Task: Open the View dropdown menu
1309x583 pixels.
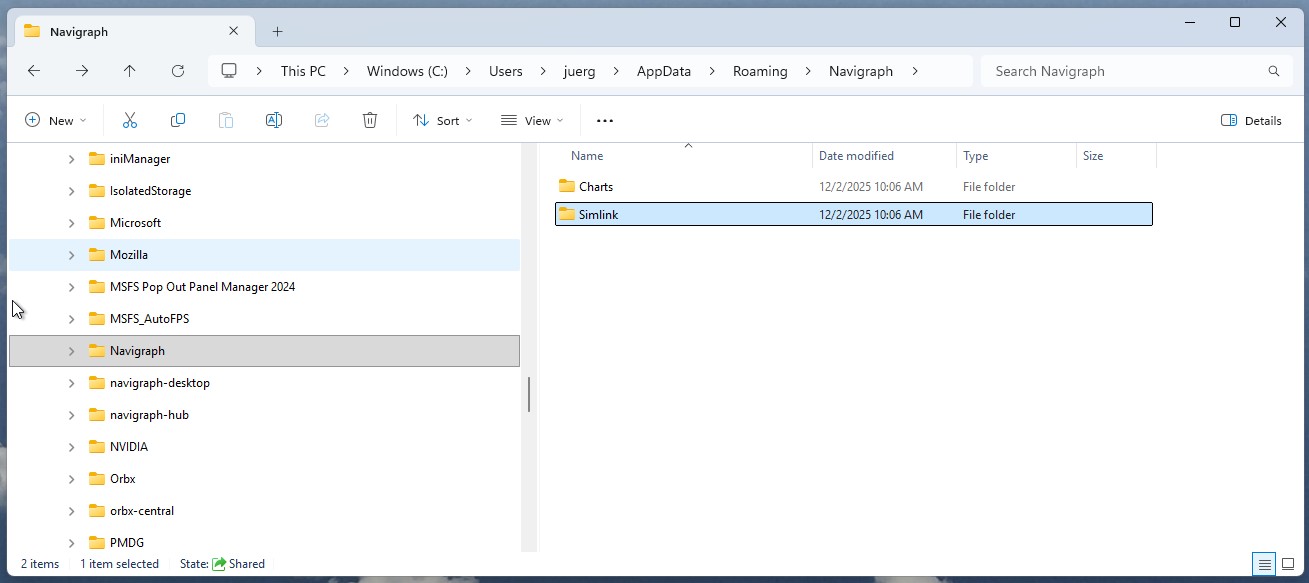Action: [532, 120]
